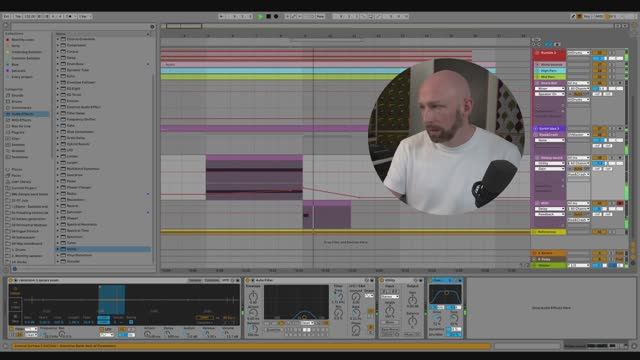Click the Utility Balance knob
Image resolution: width=640 pixels, height=360 pixels.
[412, 321]
